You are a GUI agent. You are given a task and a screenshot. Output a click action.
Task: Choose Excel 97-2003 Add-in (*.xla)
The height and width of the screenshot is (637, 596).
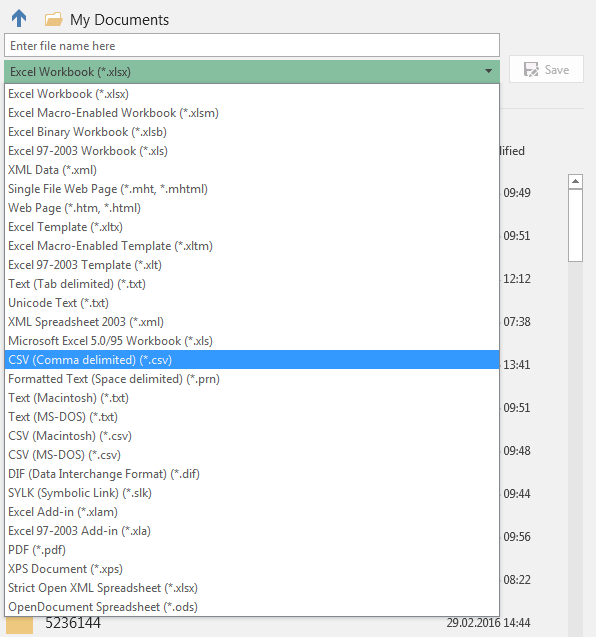pyautogui.click(x=252, y=531)
